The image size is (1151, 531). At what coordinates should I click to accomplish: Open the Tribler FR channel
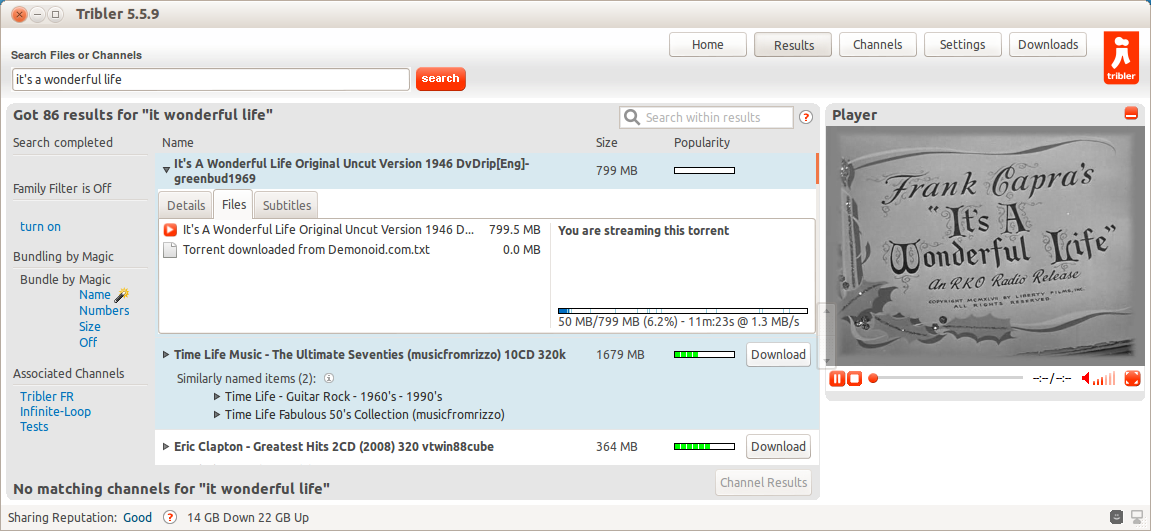[x=47, y=397]
